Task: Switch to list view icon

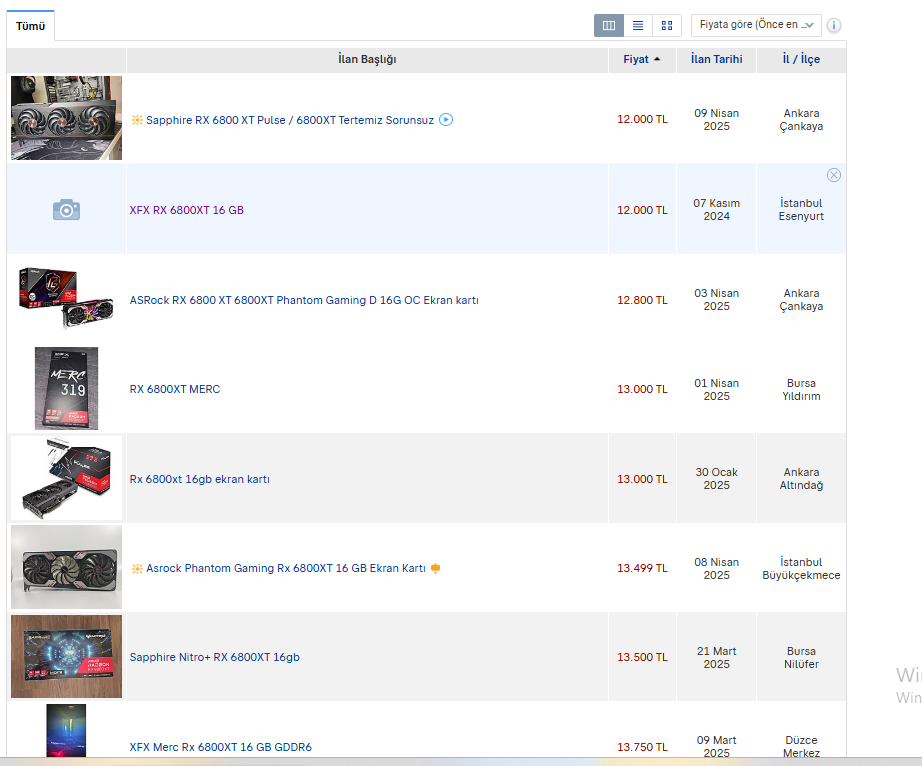Action: click(x=638, y=25)
